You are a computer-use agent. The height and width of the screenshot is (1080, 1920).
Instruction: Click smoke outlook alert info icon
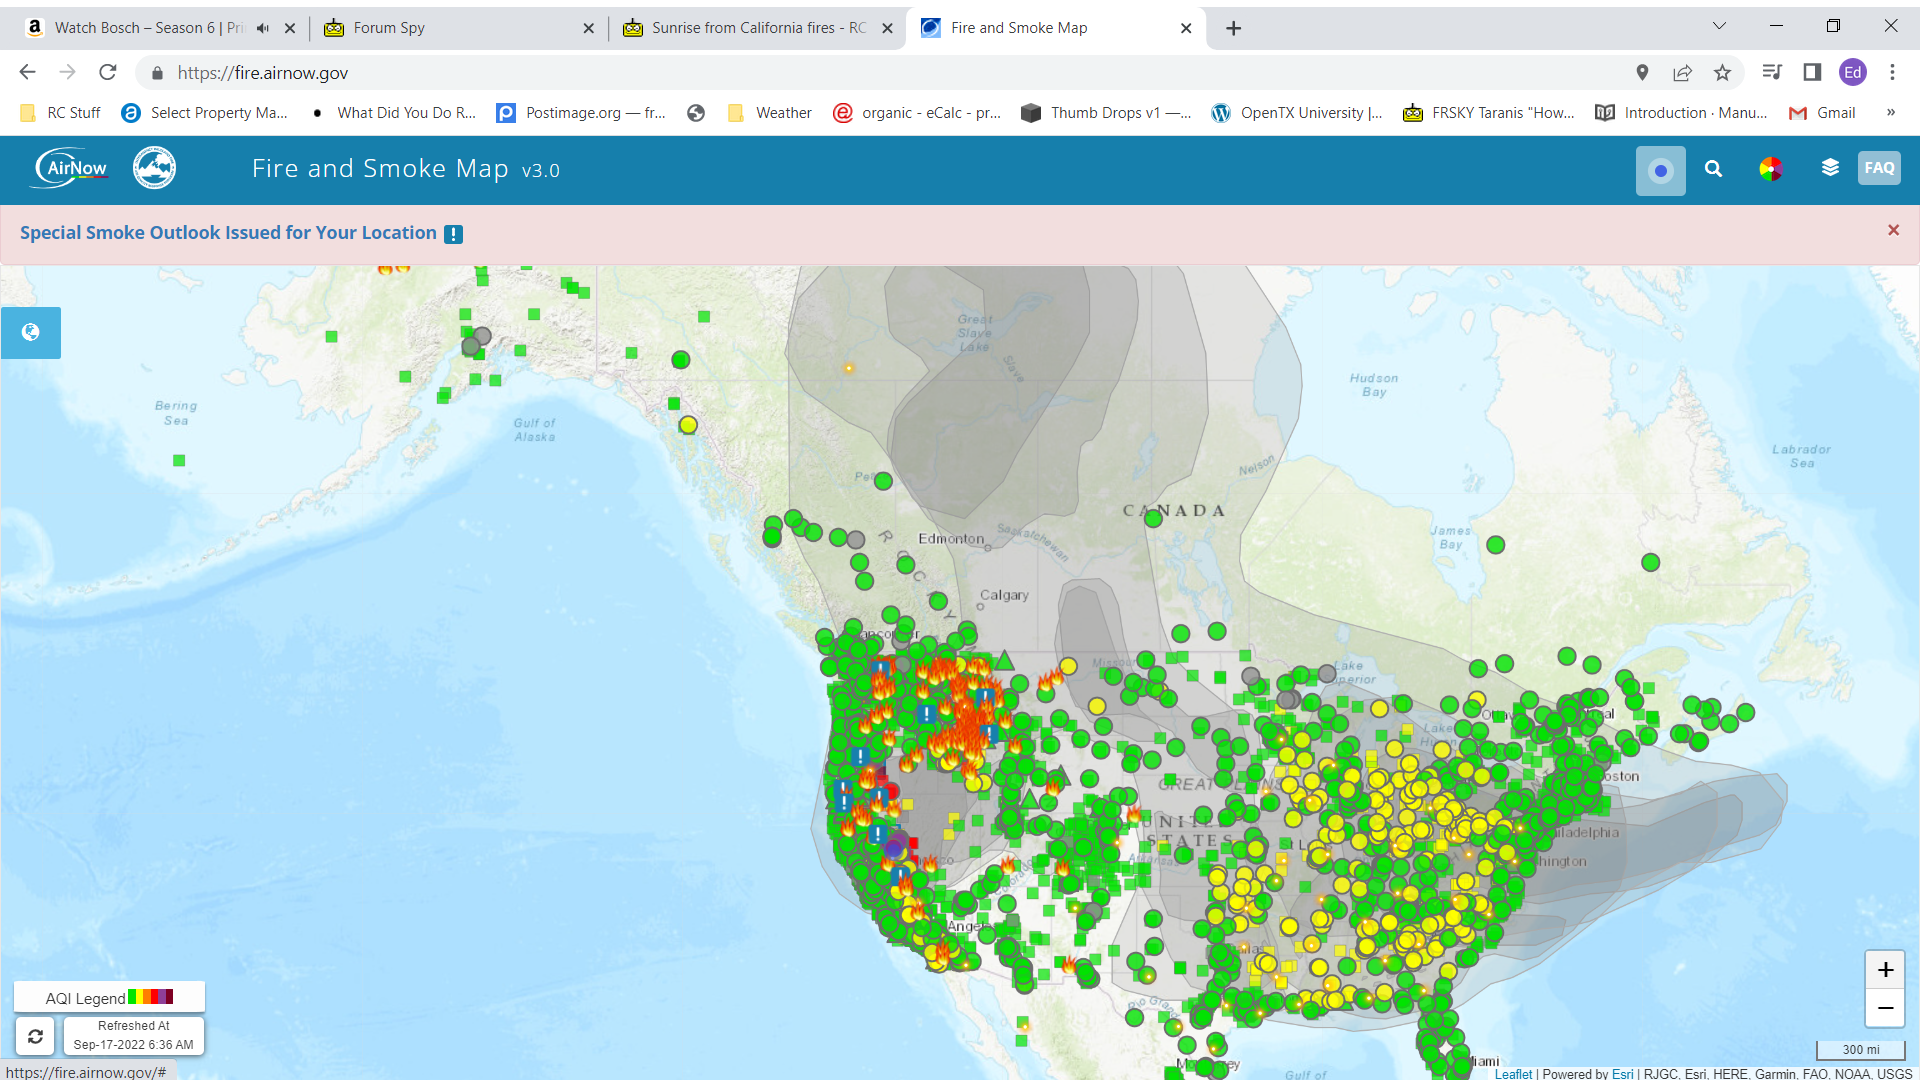[x=453, y=234]
